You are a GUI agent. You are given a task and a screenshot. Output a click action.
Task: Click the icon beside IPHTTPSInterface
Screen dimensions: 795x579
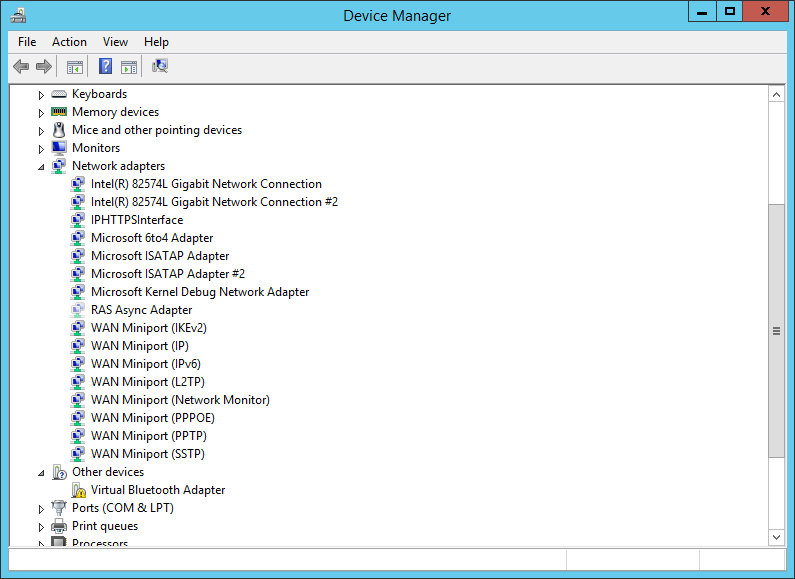tap(78, 220)
